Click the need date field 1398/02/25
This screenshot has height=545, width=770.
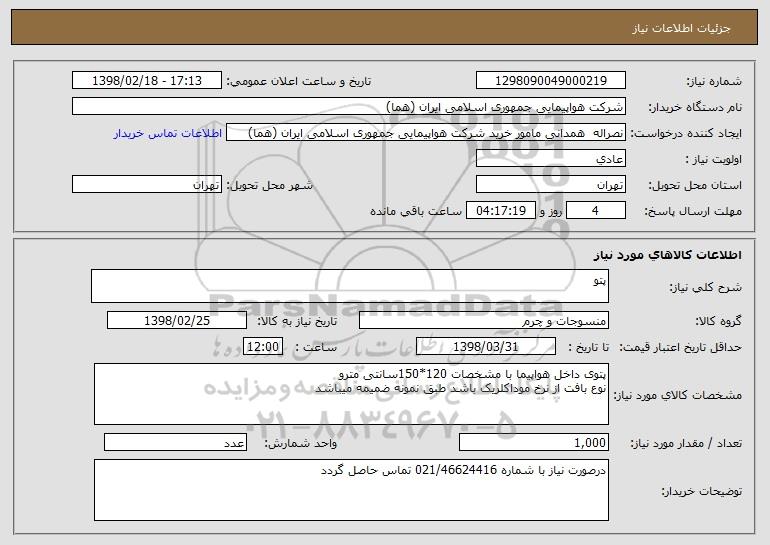pyautogui.click(x=177, y=321)
